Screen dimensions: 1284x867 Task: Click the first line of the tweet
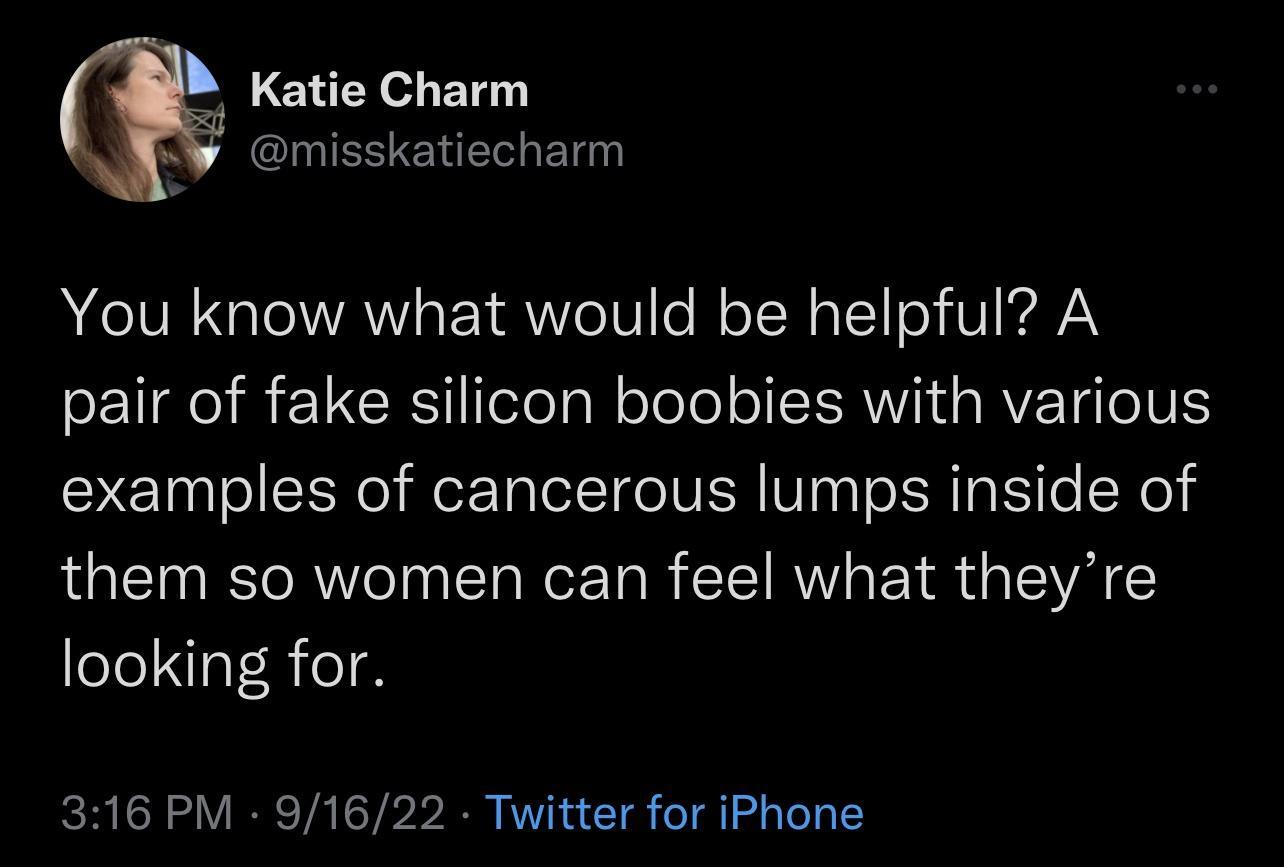(580, 312)
